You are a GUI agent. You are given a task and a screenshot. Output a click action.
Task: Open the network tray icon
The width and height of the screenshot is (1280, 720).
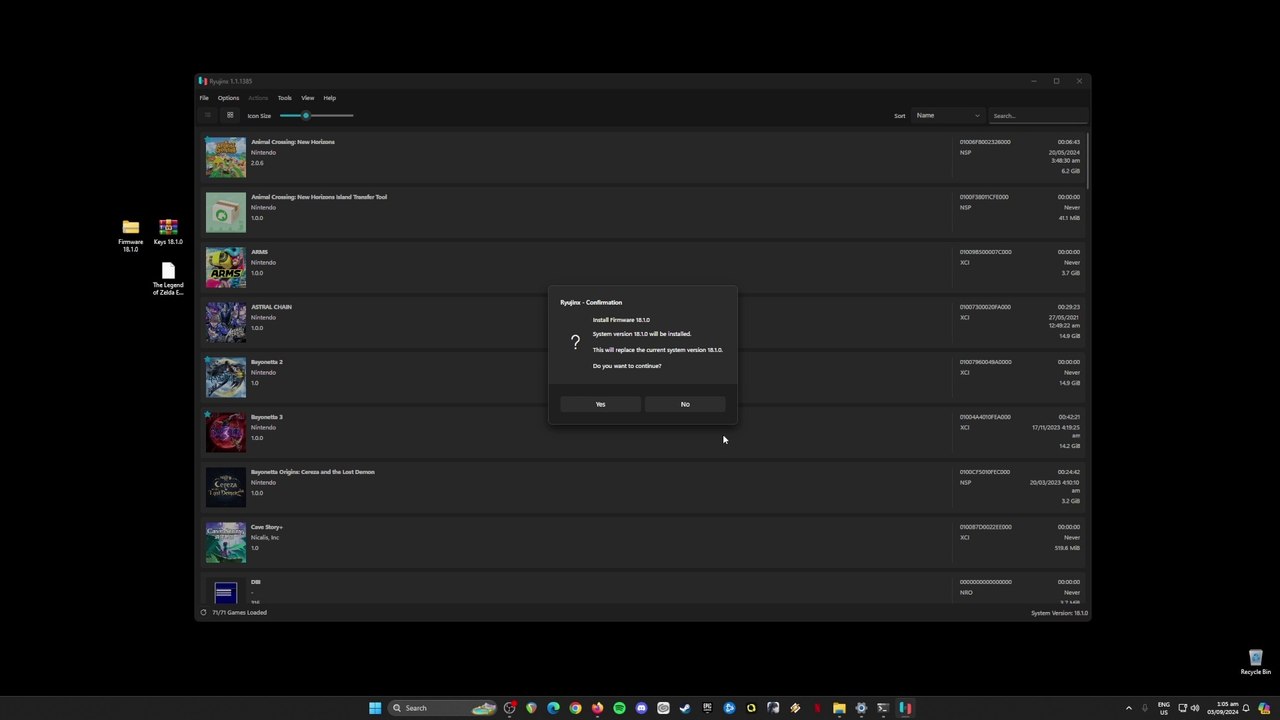(1183, 708)
